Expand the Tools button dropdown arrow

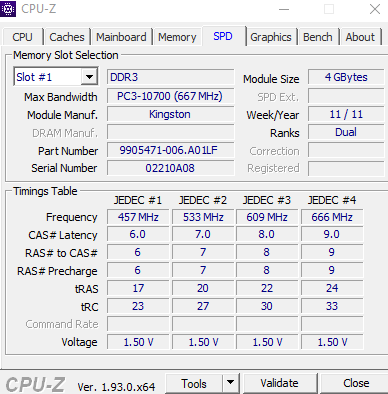click(x=231, y=383)
